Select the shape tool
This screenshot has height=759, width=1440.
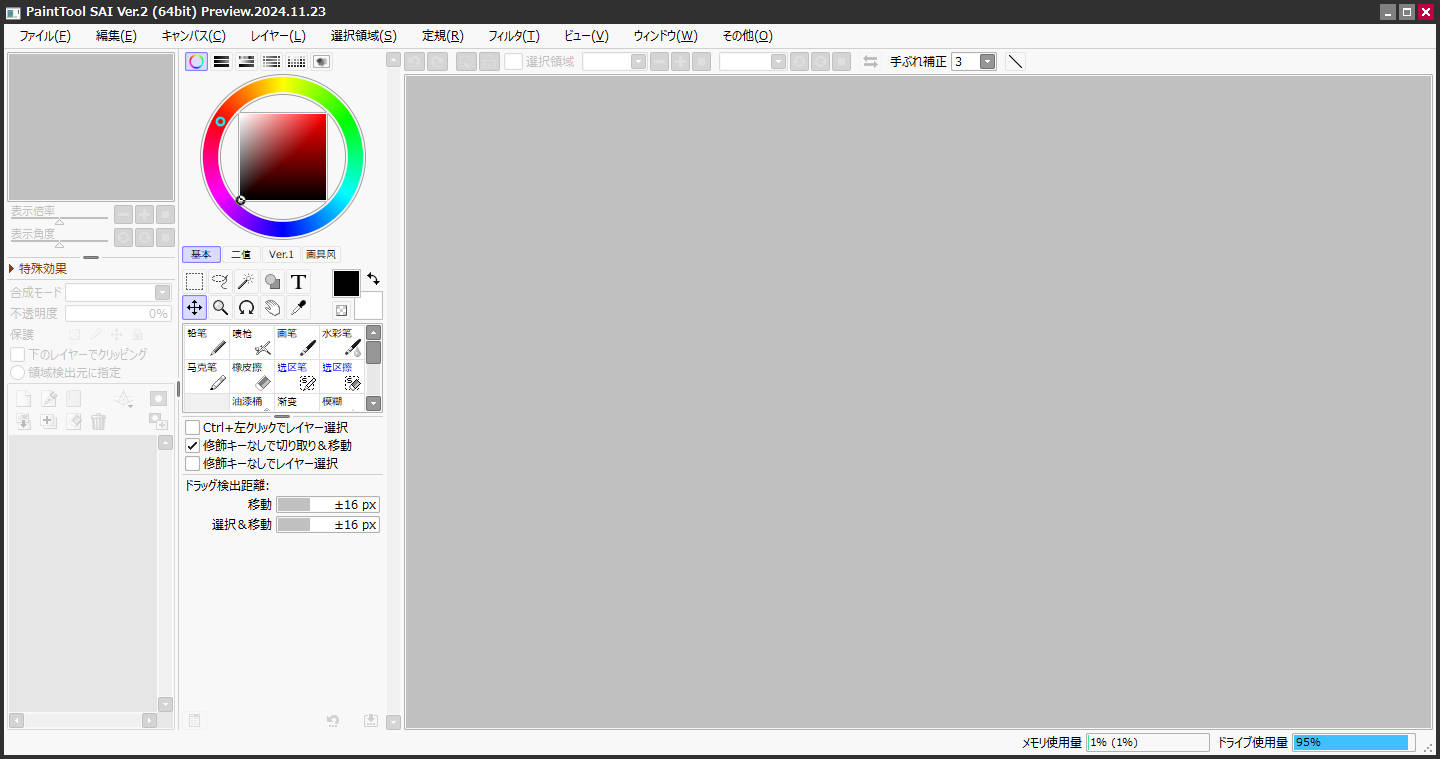(272, 282)
